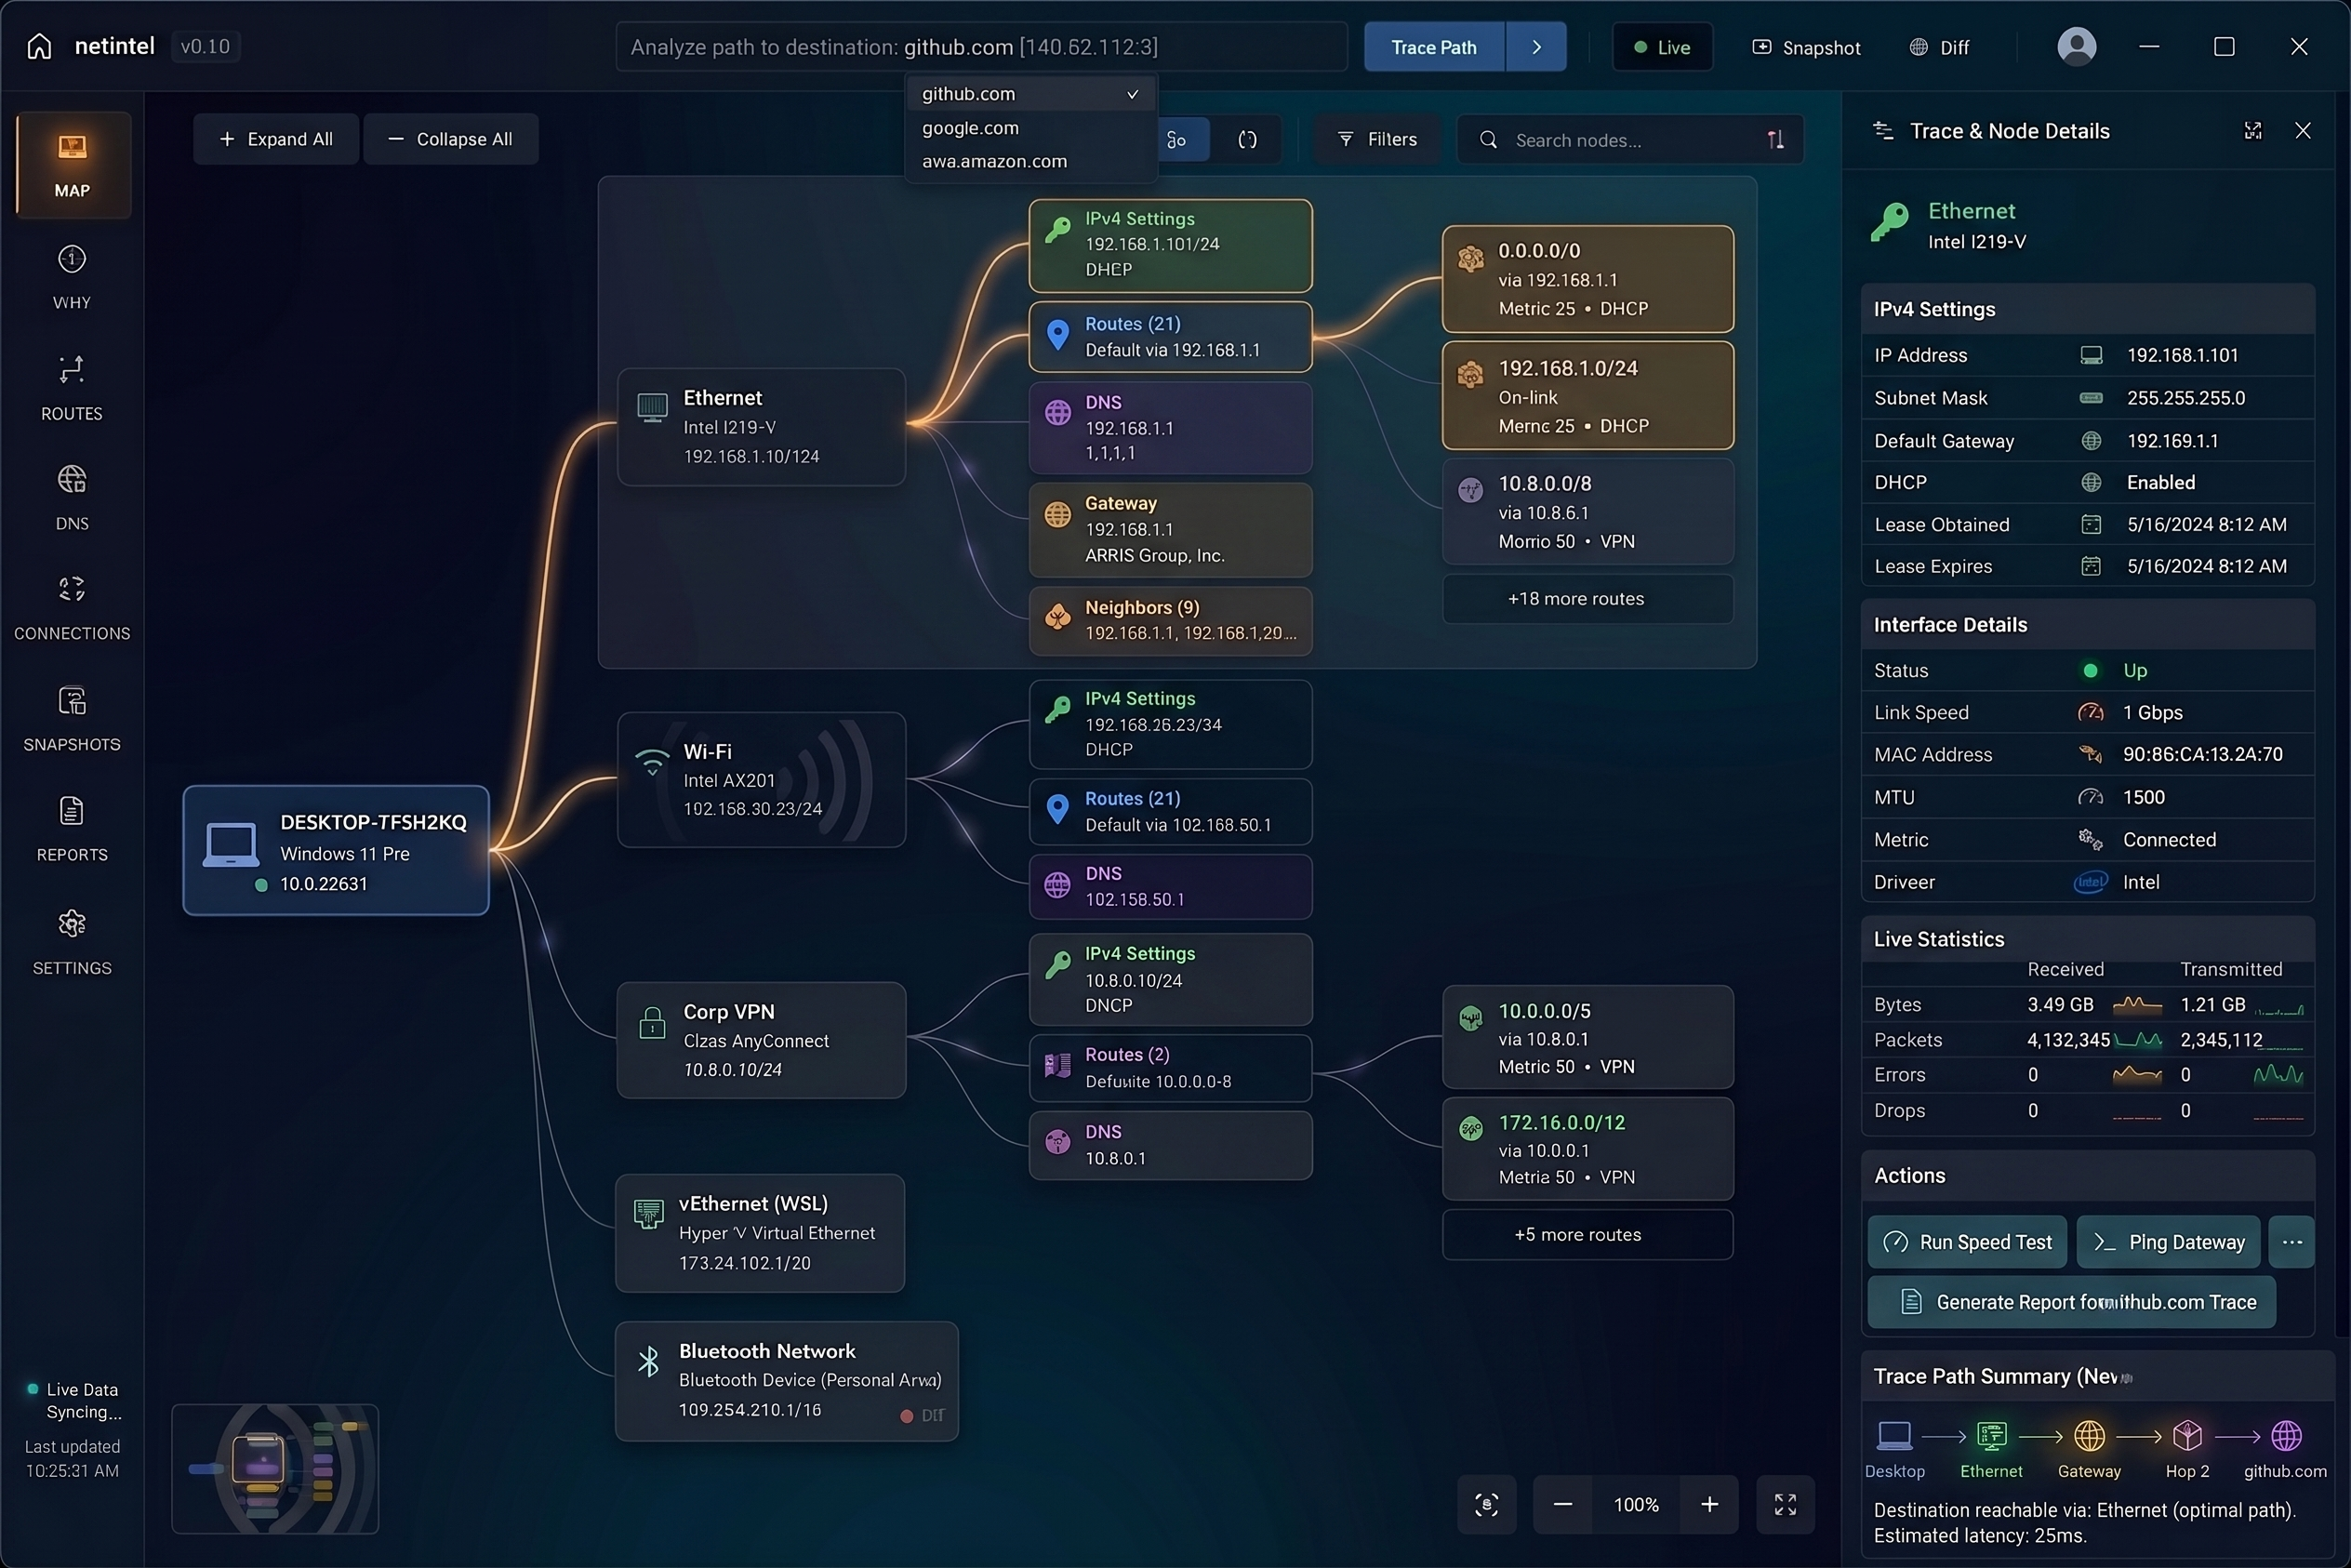2351x1568 pixels.
Task: Click the Collapse All button
Action: pos(451,139)
